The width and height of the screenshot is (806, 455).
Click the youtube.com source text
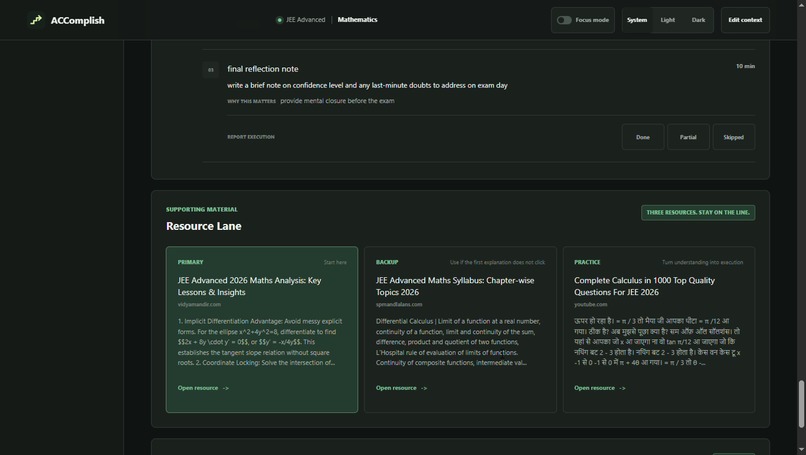(x=590, y=304)
